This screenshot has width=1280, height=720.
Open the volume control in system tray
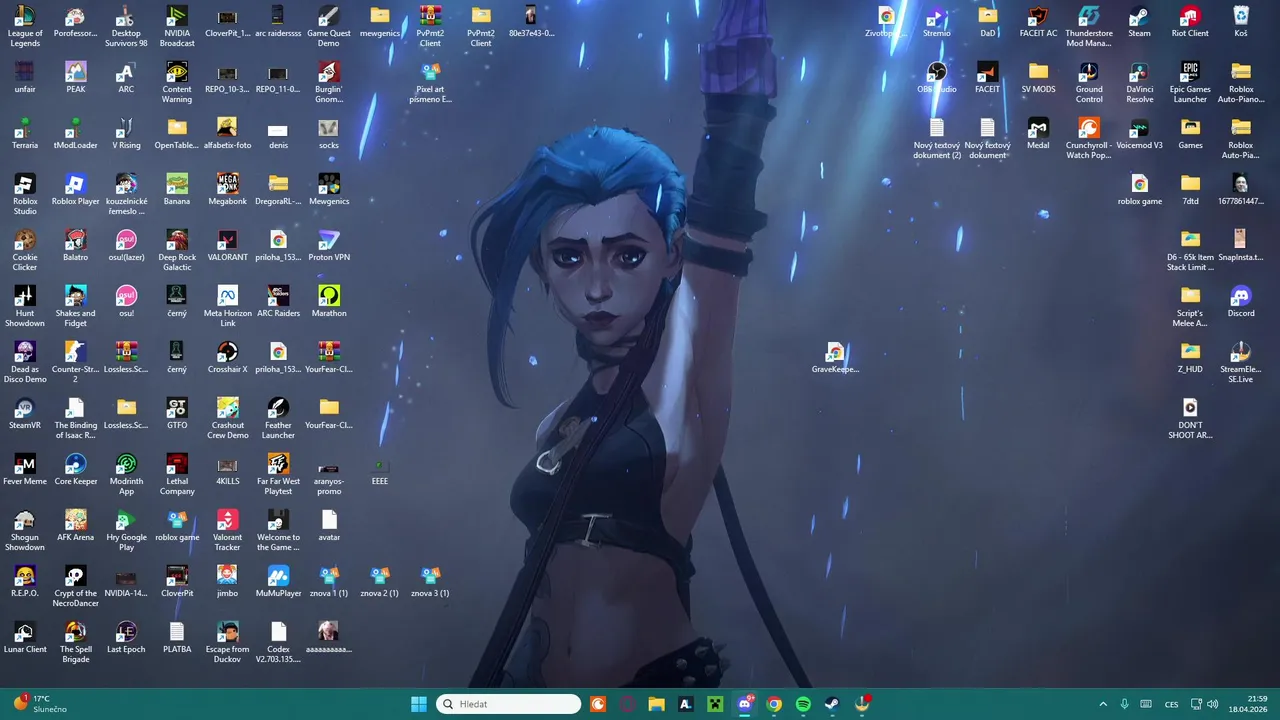[1211, 704]
